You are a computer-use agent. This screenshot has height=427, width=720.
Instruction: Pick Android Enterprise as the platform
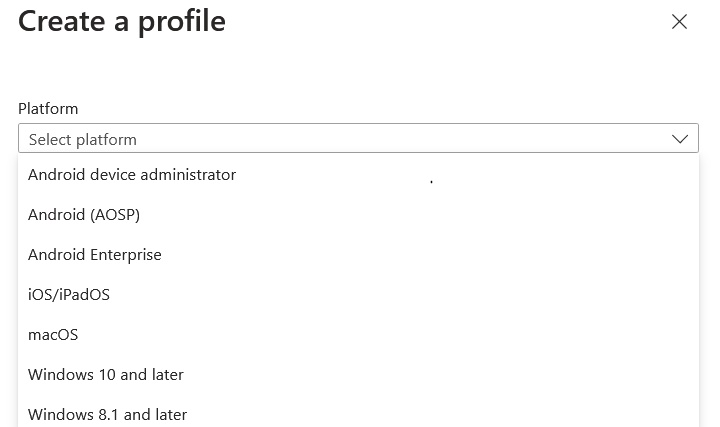95,255
